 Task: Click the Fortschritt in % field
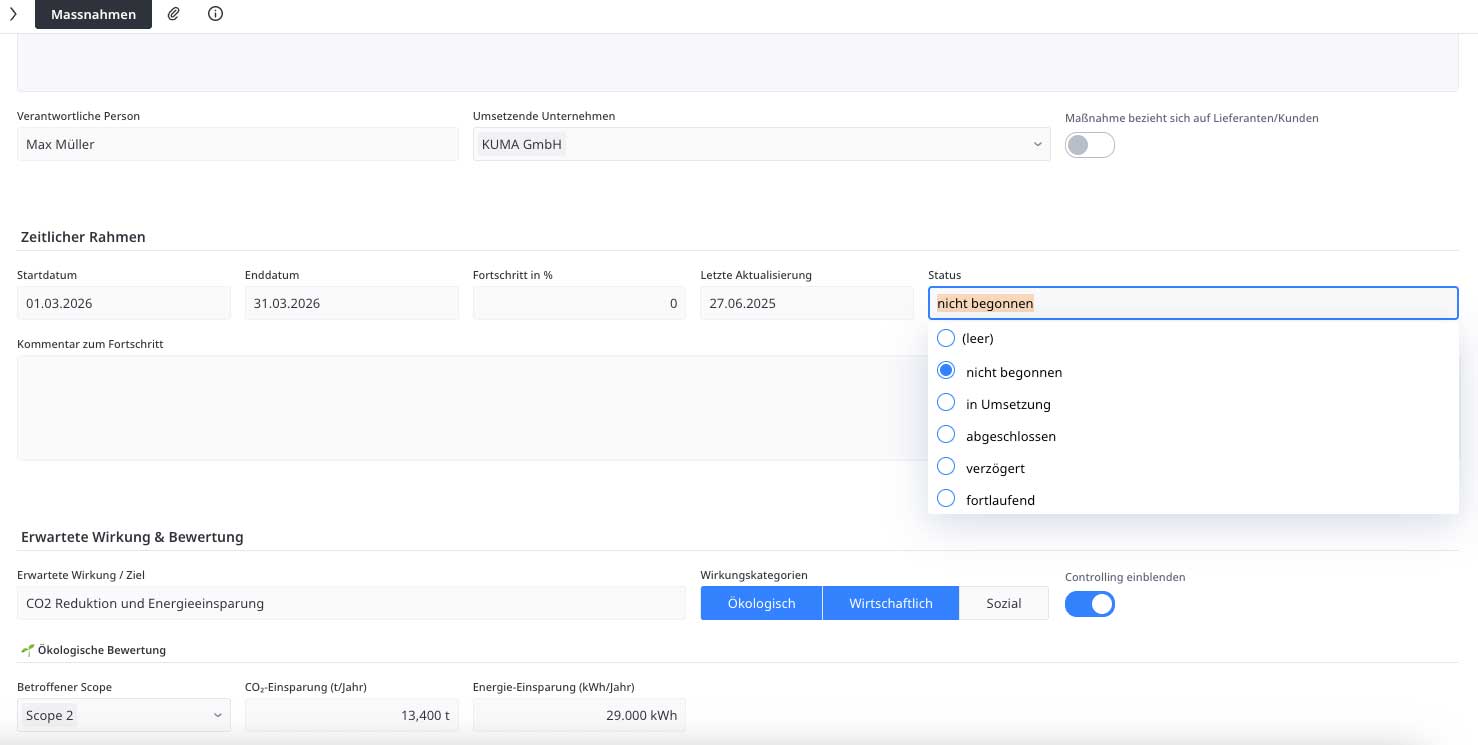(579, 303)
